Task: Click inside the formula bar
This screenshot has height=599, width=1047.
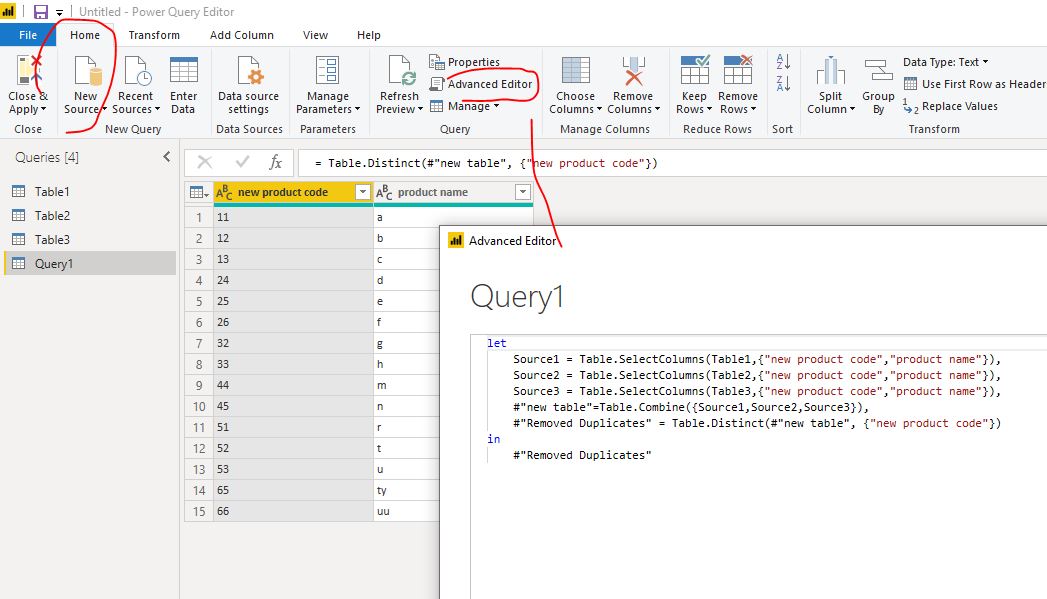Action: [x=672, y=163]
